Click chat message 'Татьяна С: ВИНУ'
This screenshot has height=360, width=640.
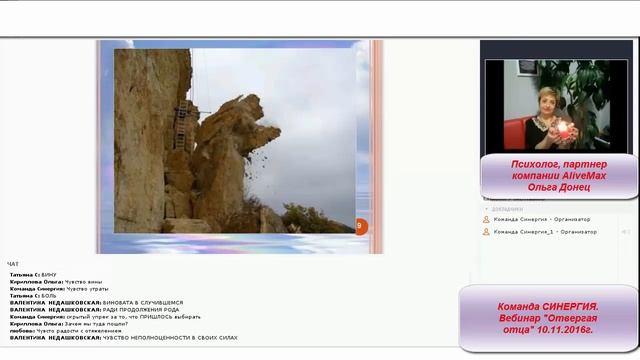click(x=33, y=275)
